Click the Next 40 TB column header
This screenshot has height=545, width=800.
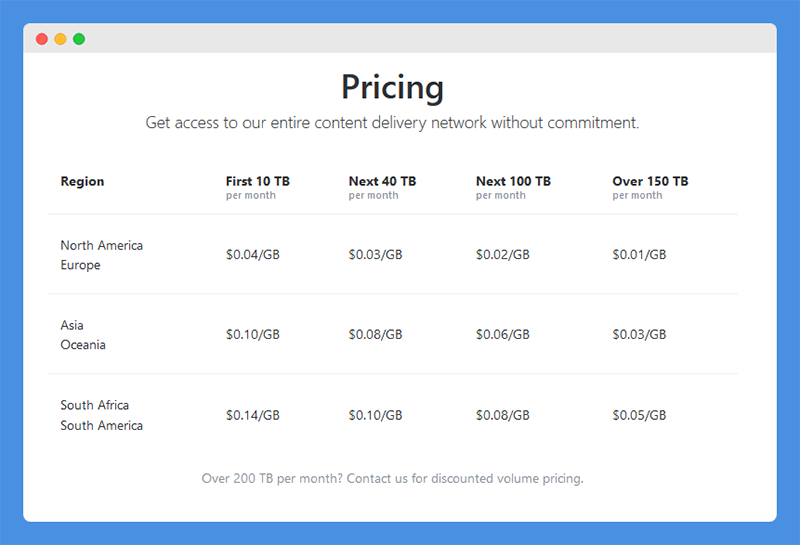click(382, 181)
